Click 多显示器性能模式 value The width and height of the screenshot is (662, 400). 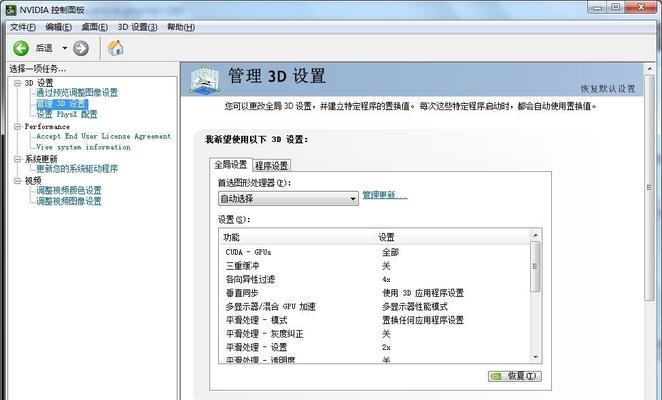click(415, 306)
